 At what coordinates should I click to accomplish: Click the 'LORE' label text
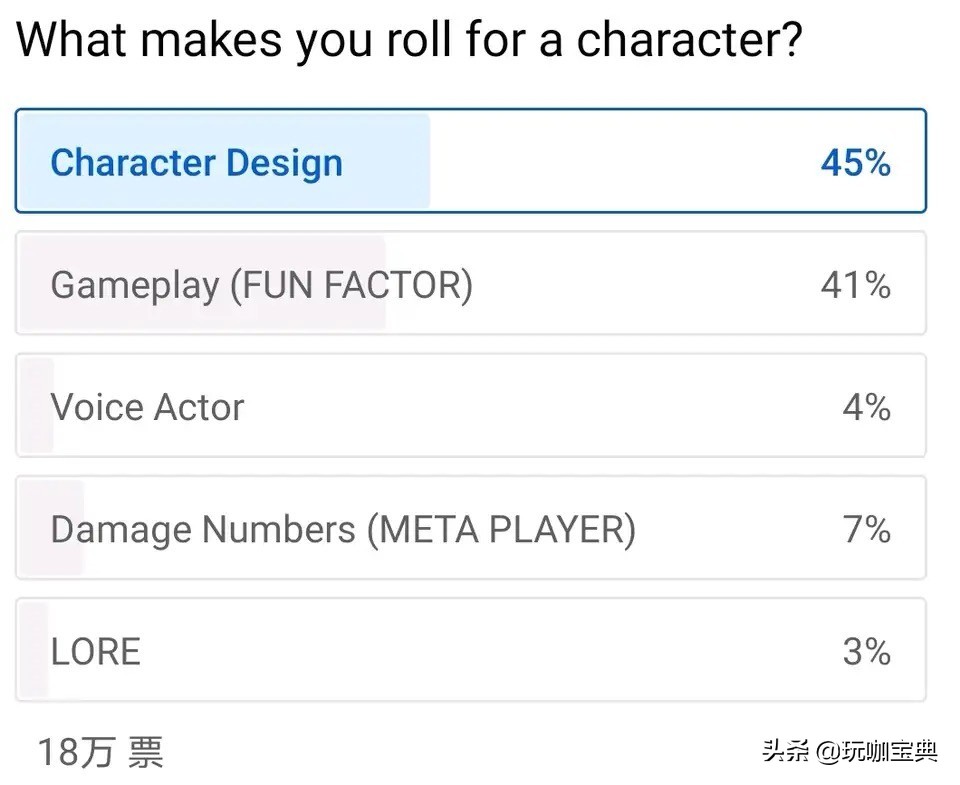pos(96,652)
